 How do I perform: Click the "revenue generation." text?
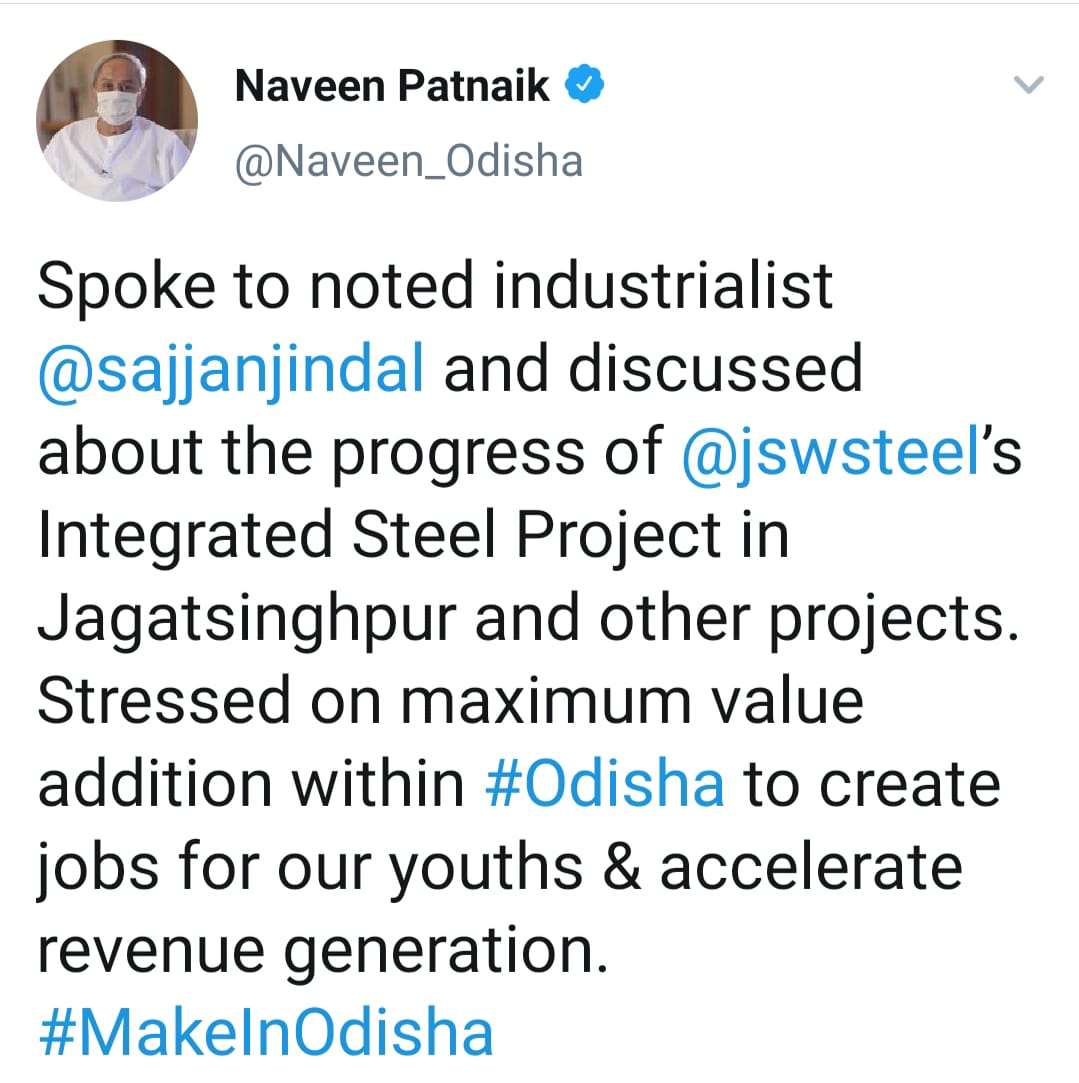tap(322, 950)
